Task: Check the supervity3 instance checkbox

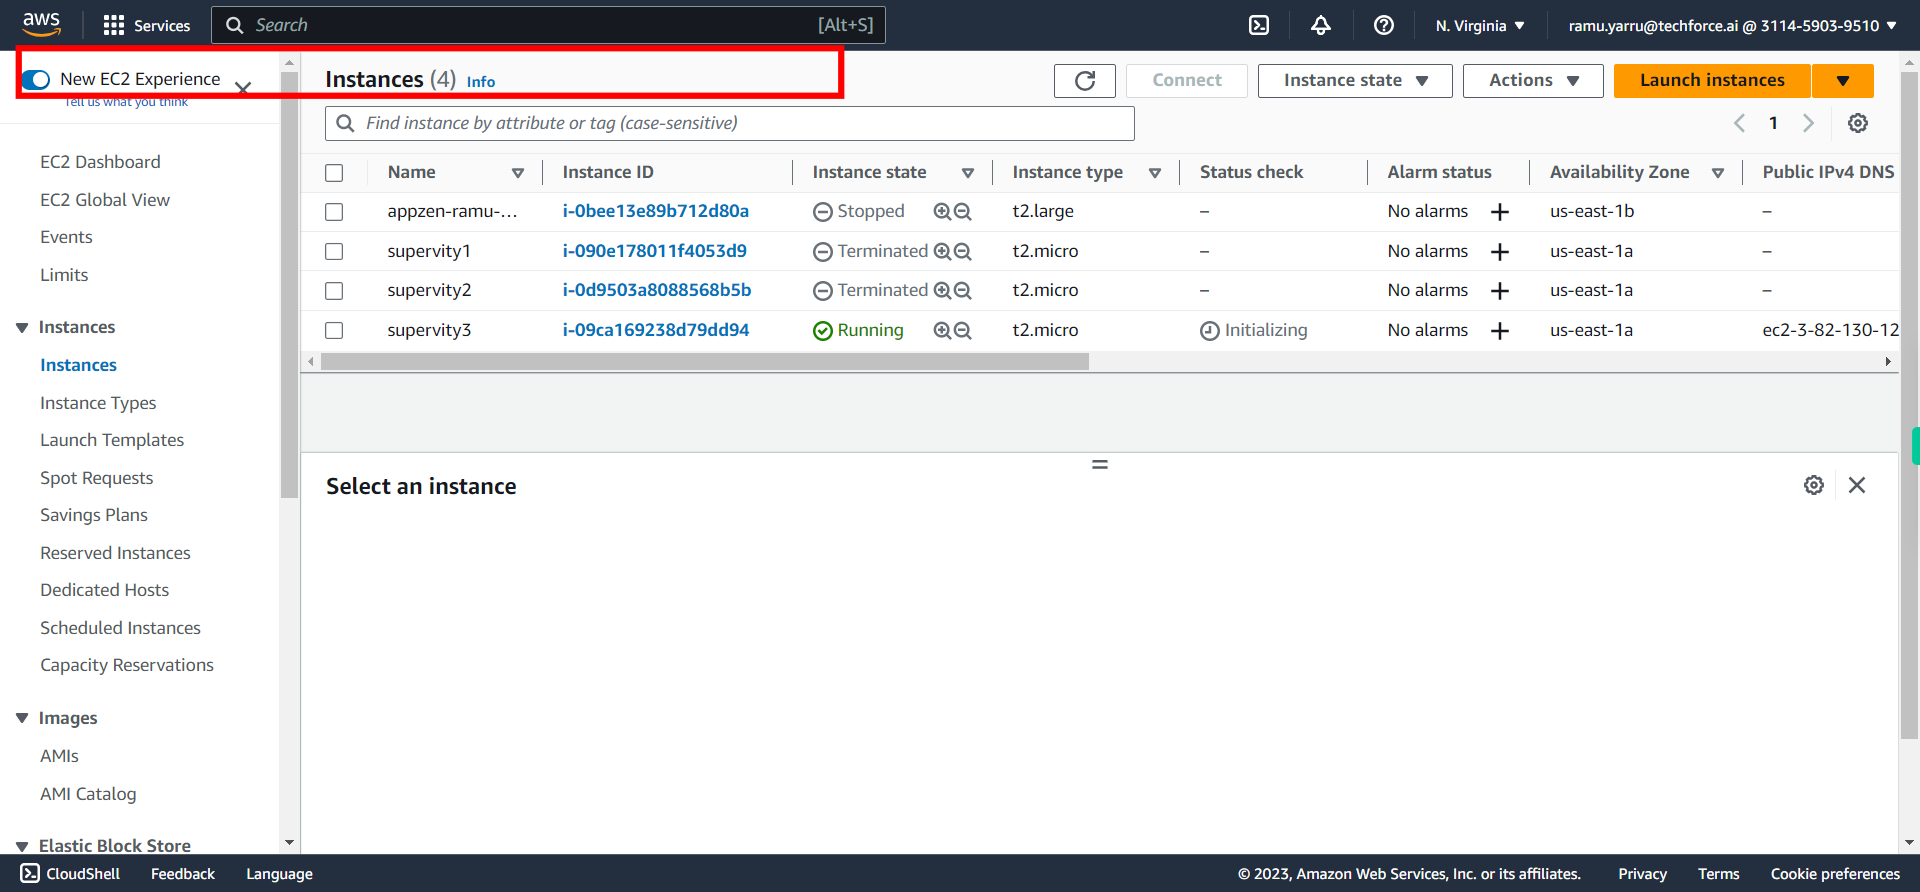Action: click(x=334, y=331)
